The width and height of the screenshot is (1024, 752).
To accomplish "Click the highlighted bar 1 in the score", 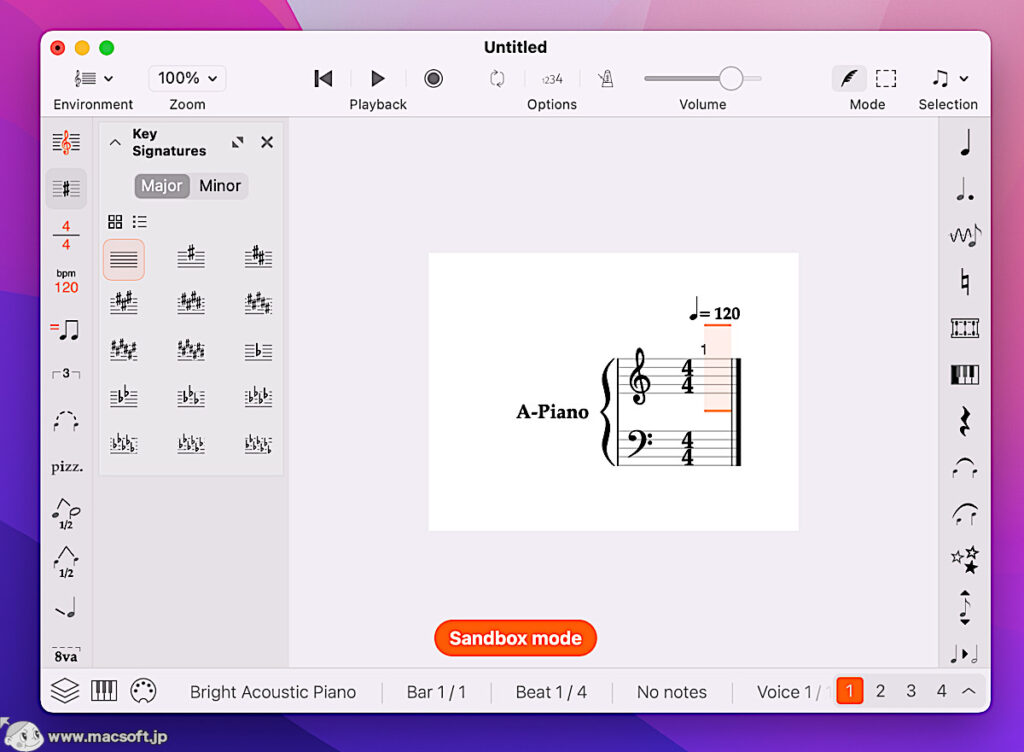I will click(717, 368).
